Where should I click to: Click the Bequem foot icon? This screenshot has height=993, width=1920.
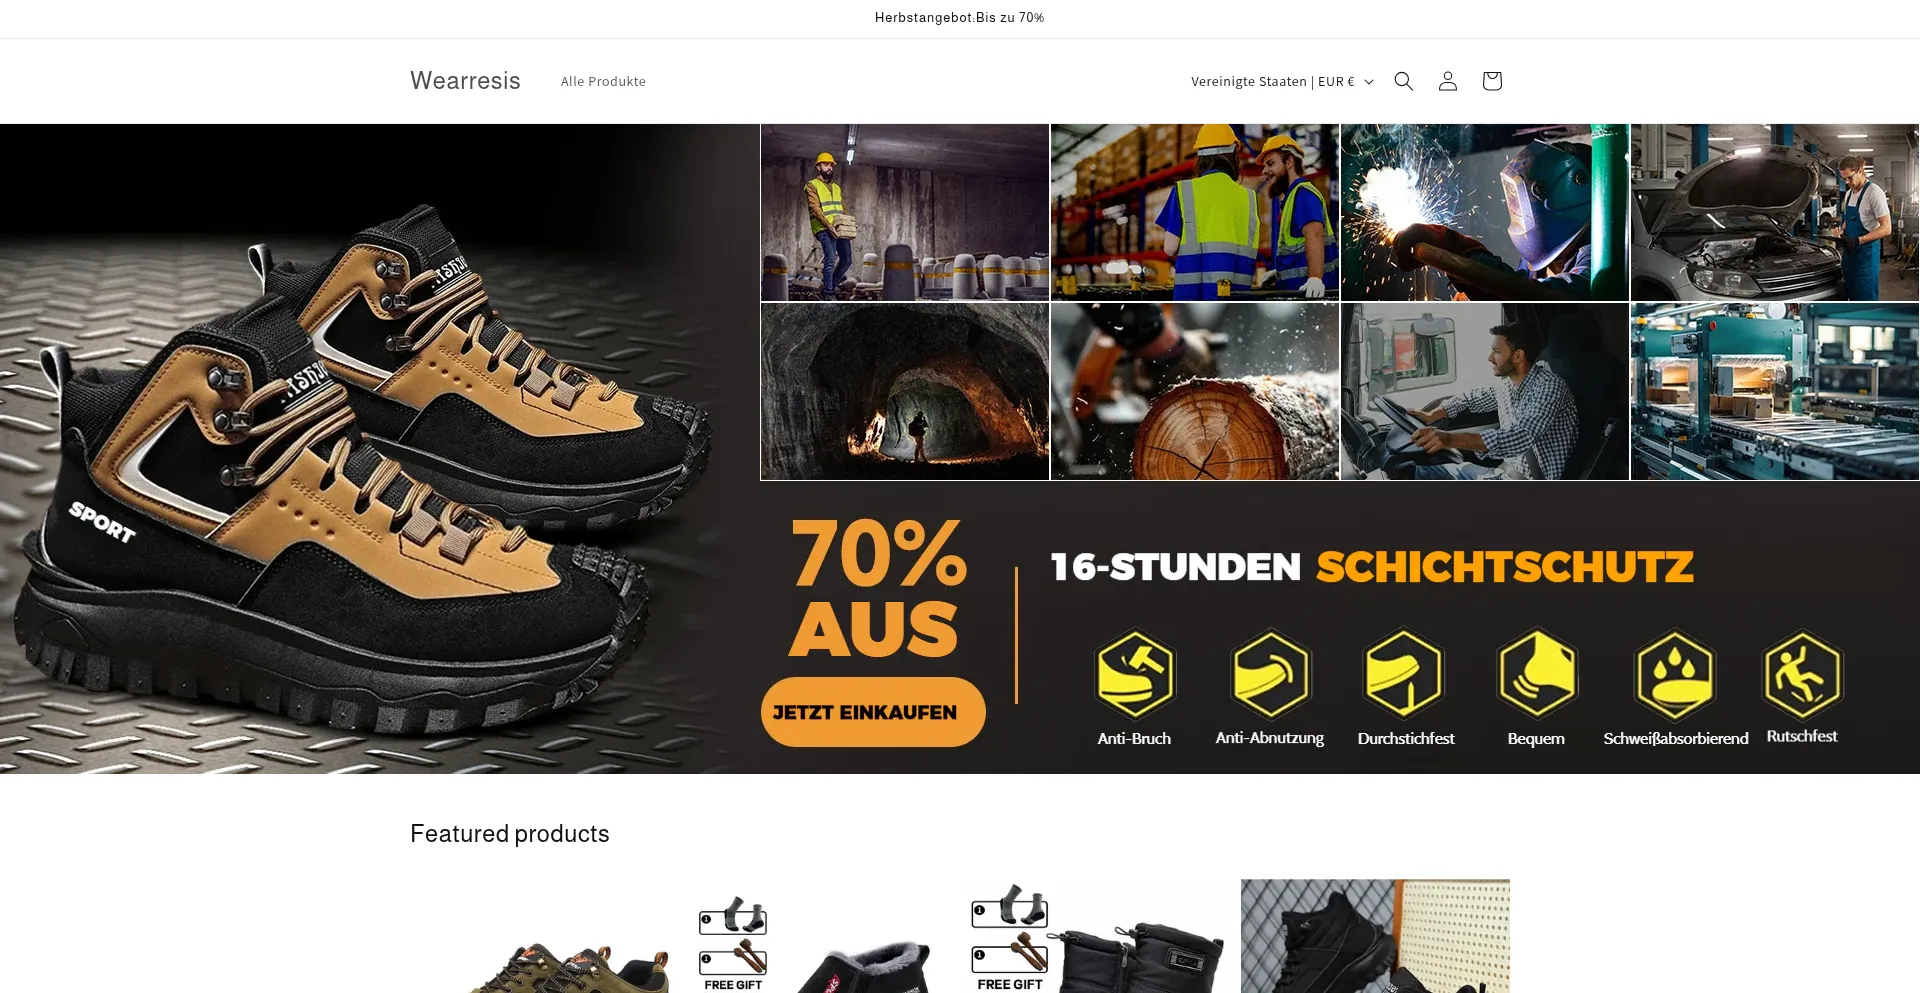click(1537, 674)
